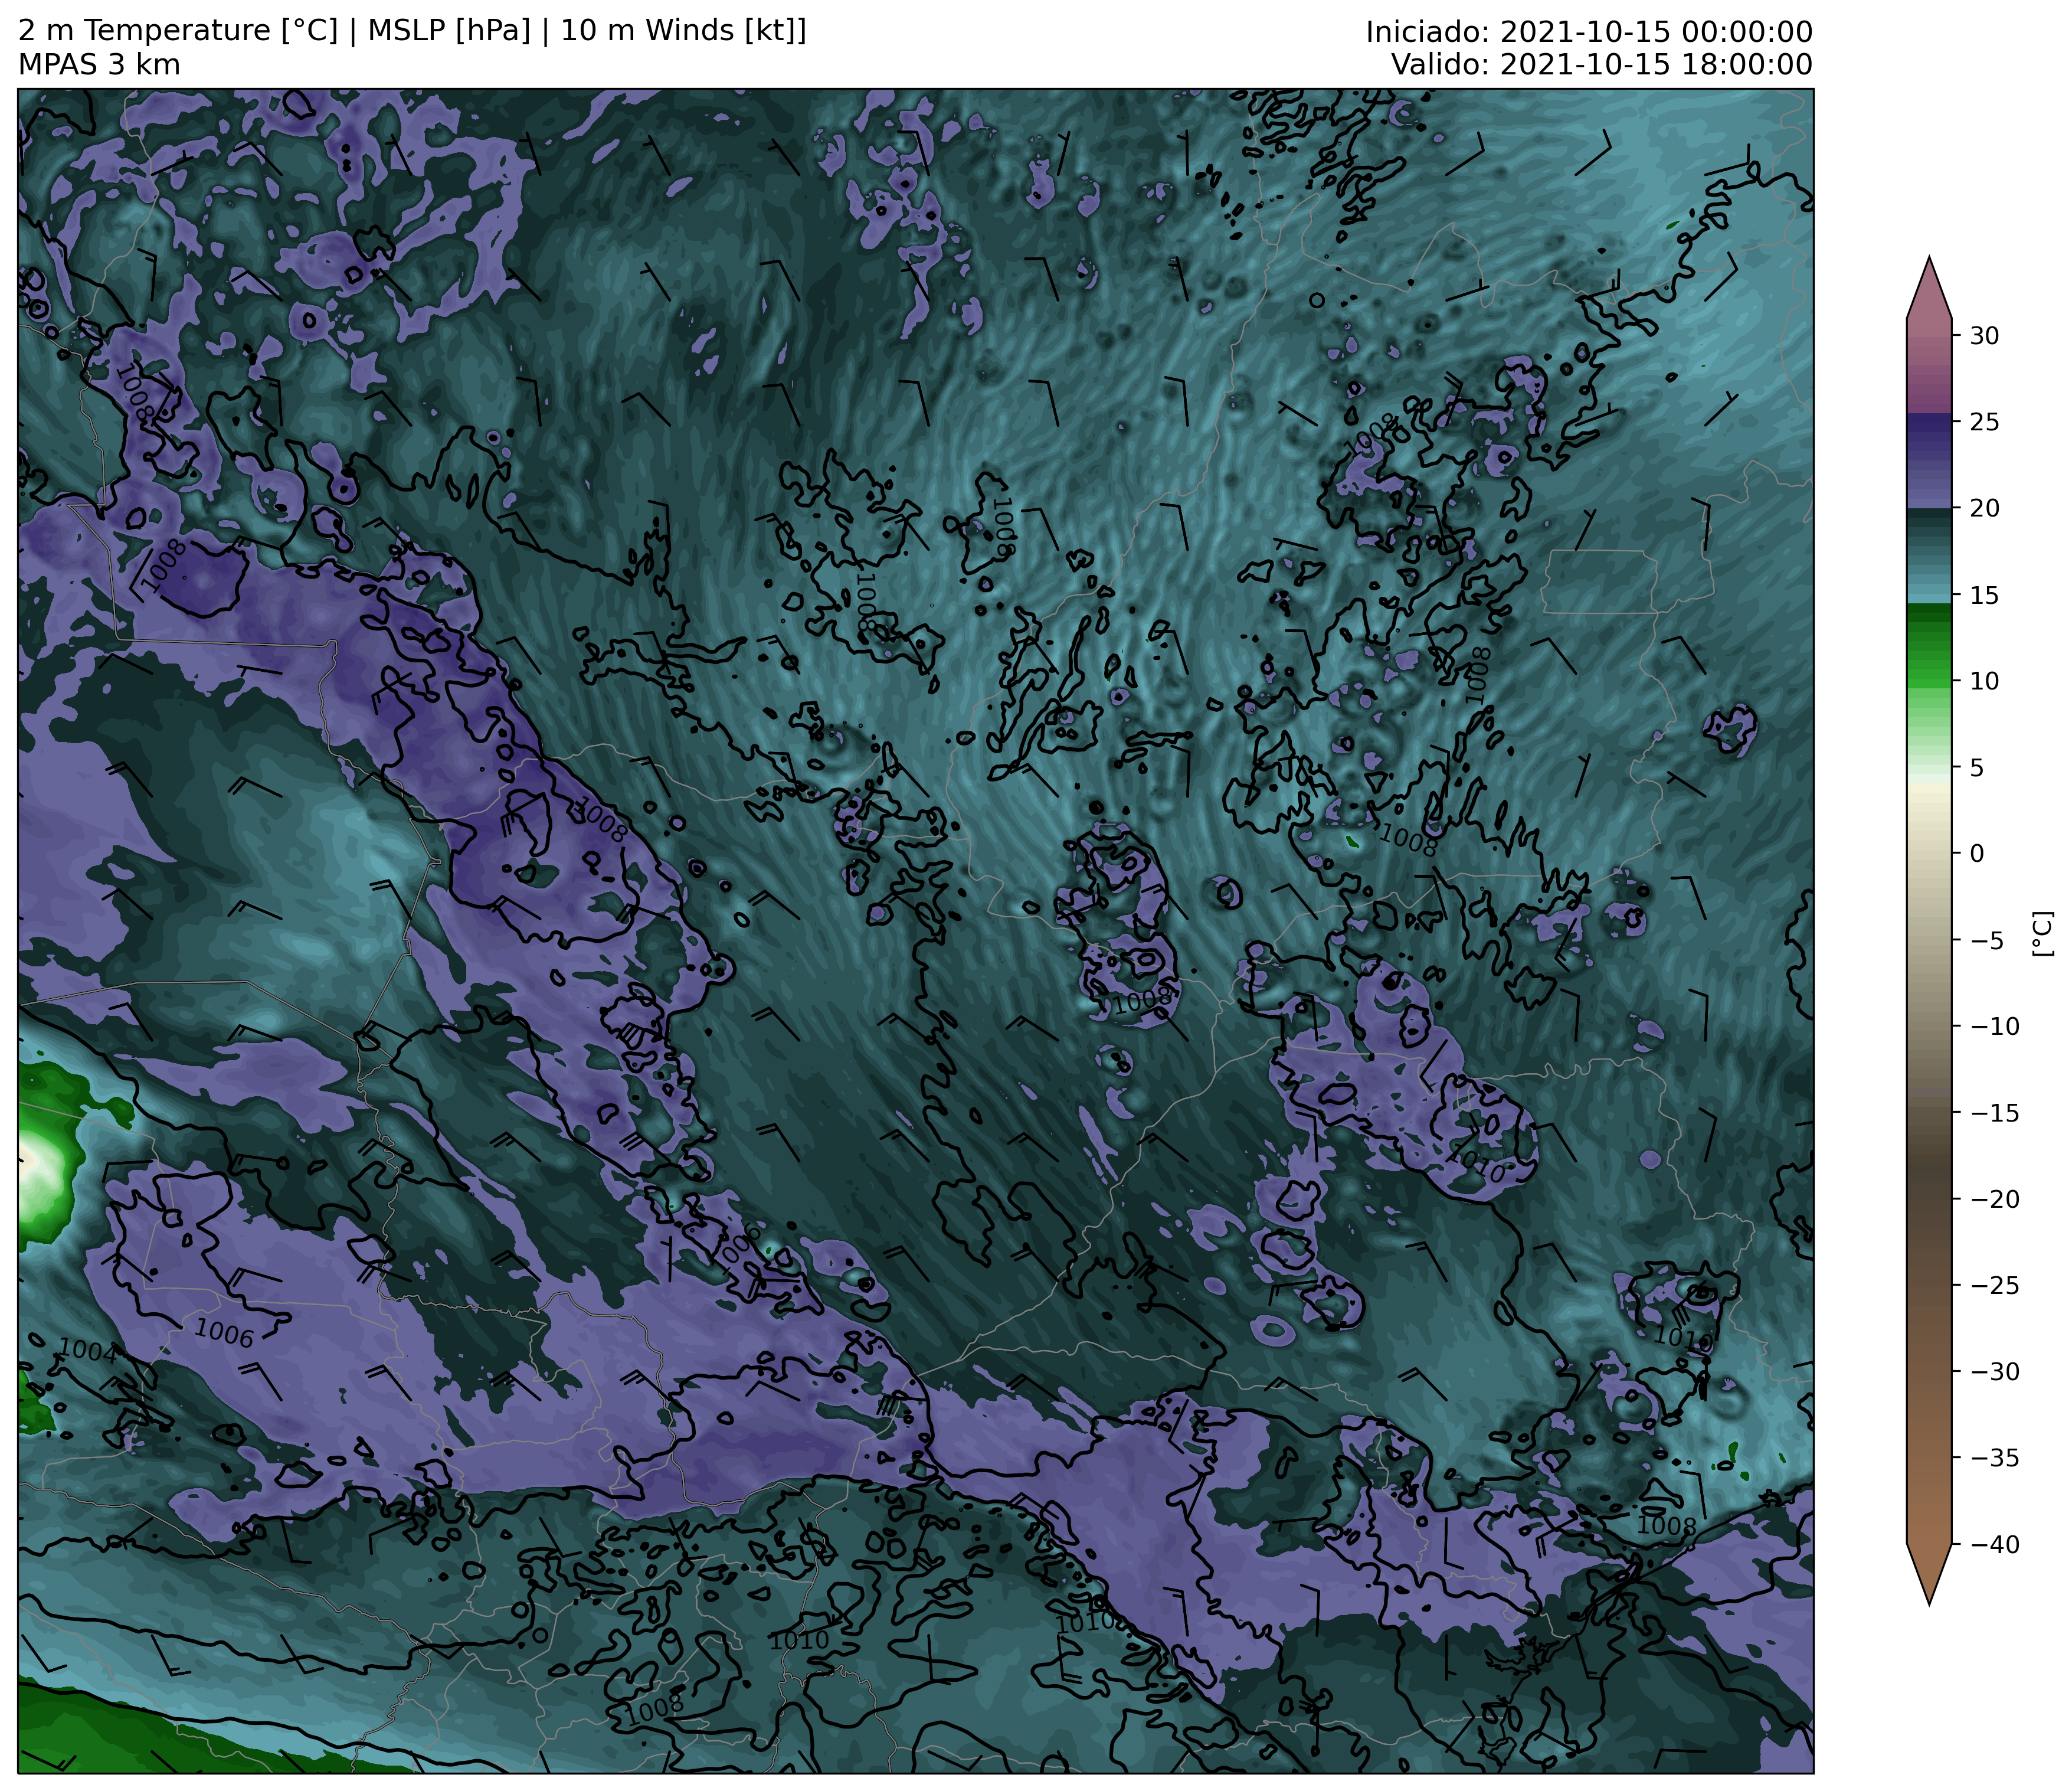This screenshot has width=2072, height=1791.
Task: Click the colorbar tick label 30
Action: click(1985, 336)
